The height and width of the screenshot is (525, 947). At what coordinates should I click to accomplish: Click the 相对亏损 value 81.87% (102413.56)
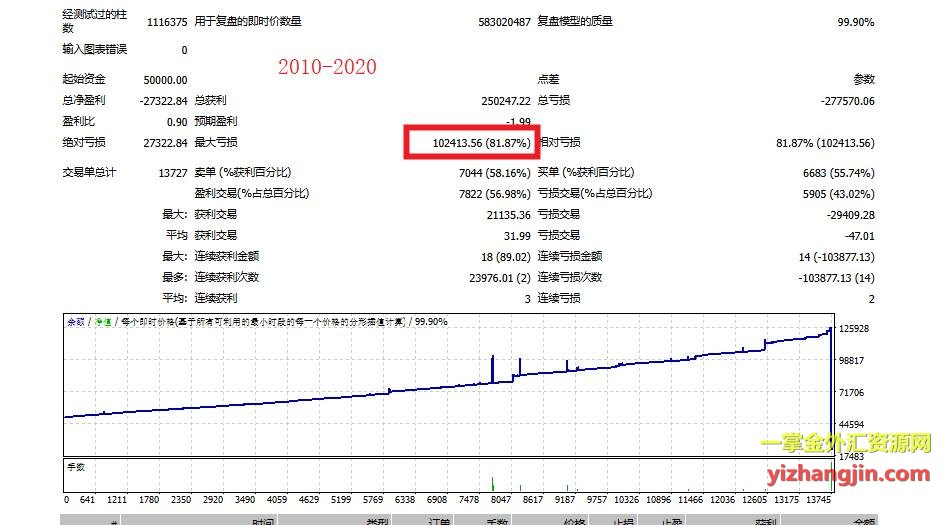pyautogui.click(x=825, y=143)
